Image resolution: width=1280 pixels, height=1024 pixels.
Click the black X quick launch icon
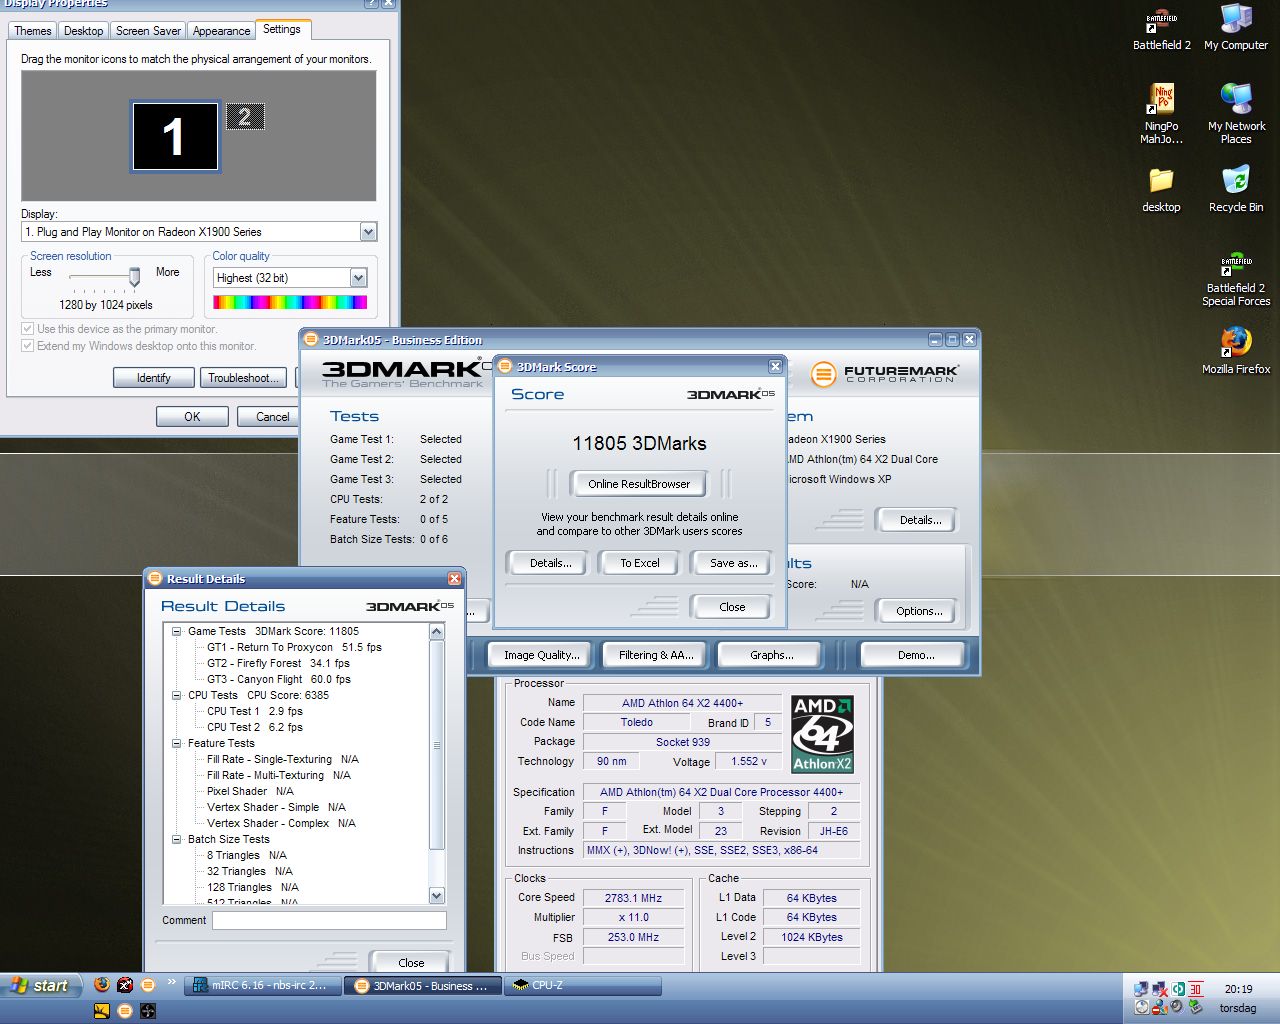click(x=125, y=985)
